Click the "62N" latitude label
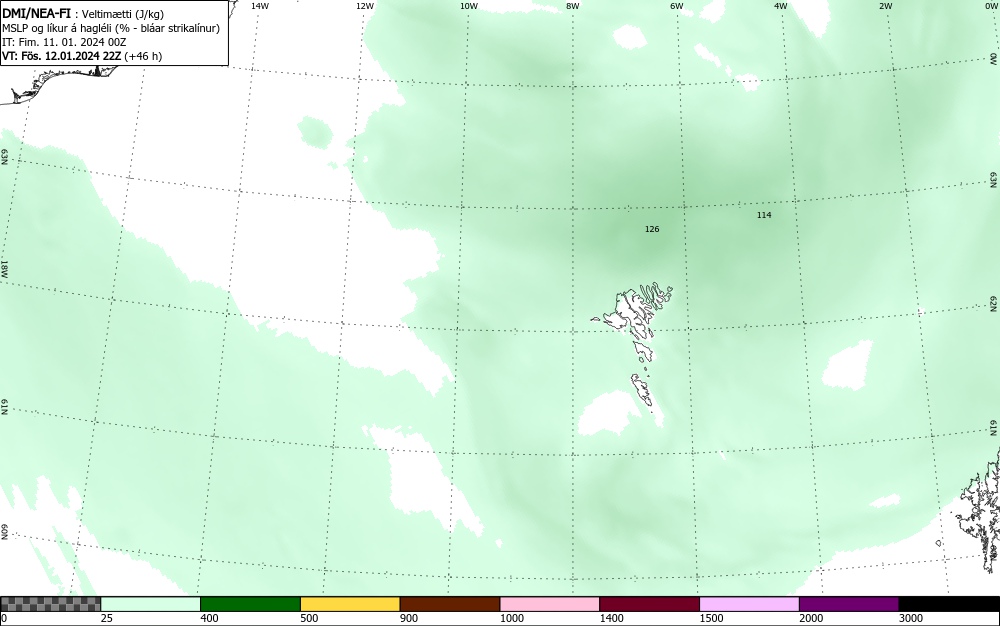 994,303
